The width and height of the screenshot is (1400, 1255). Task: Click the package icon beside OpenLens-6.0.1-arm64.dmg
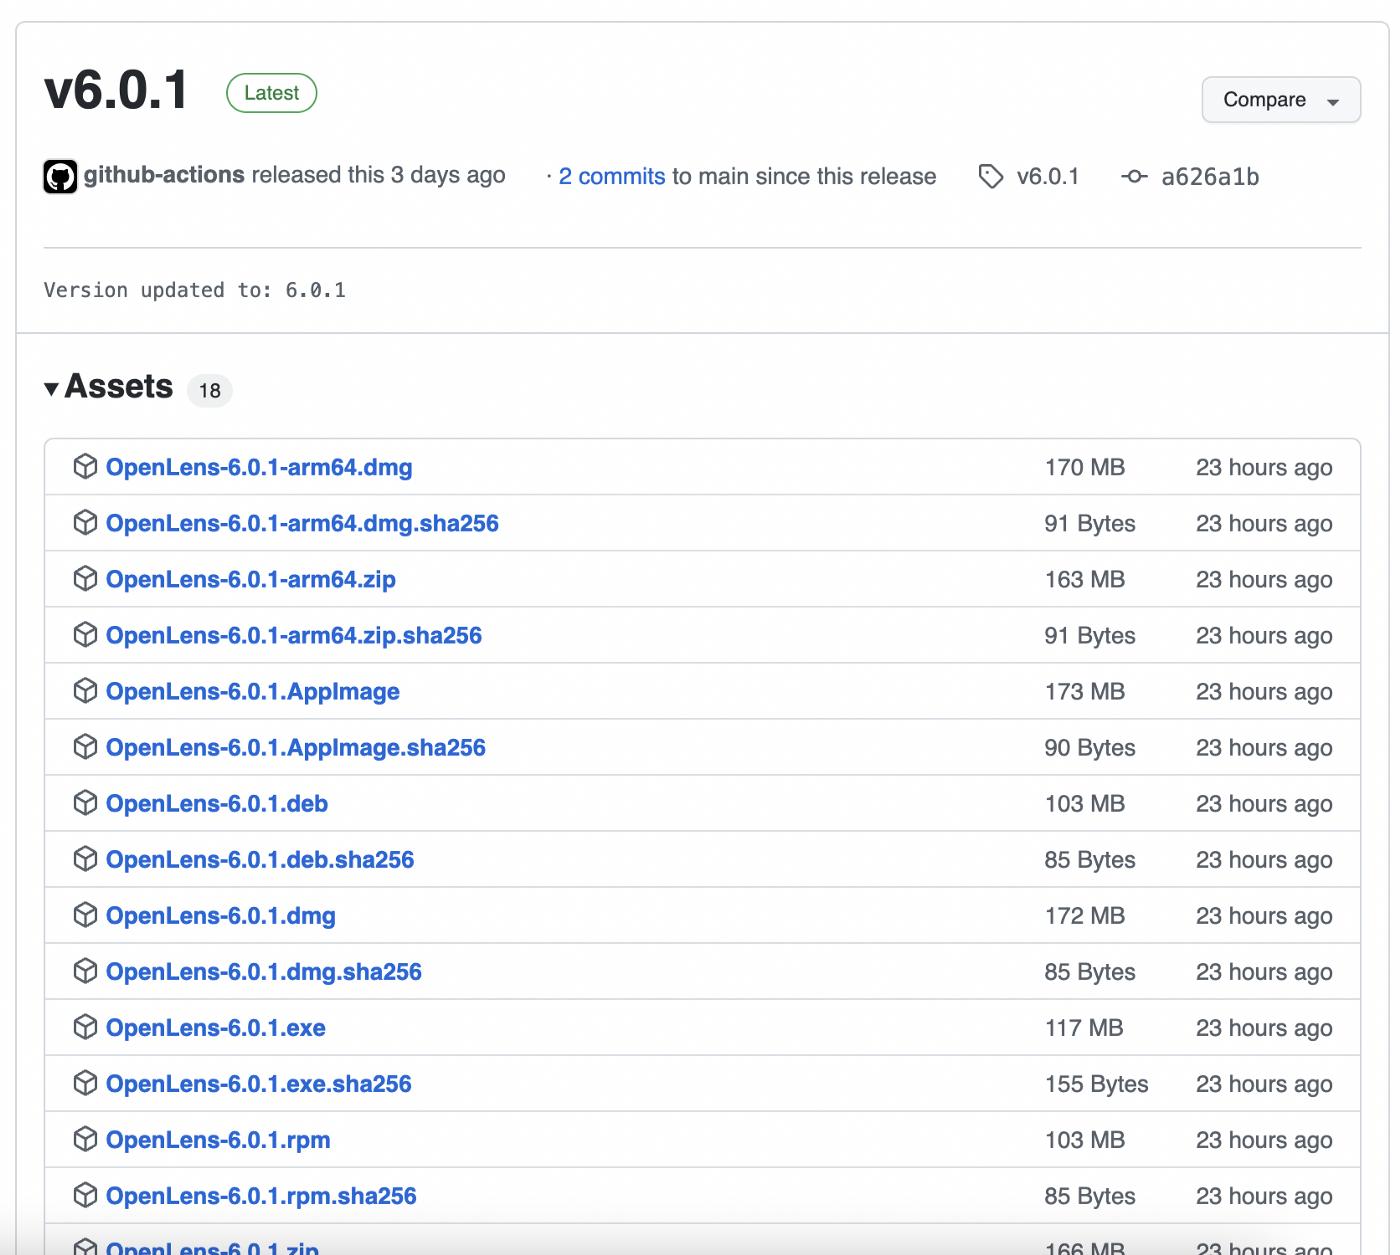pos(86,467)
